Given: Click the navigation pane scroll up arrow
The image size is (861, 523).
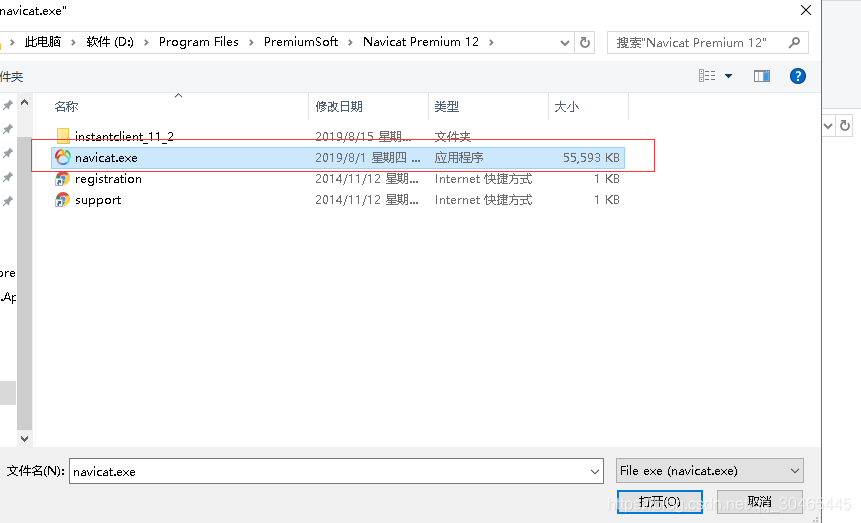Looking at the screenshot, I should pos(24,102).
